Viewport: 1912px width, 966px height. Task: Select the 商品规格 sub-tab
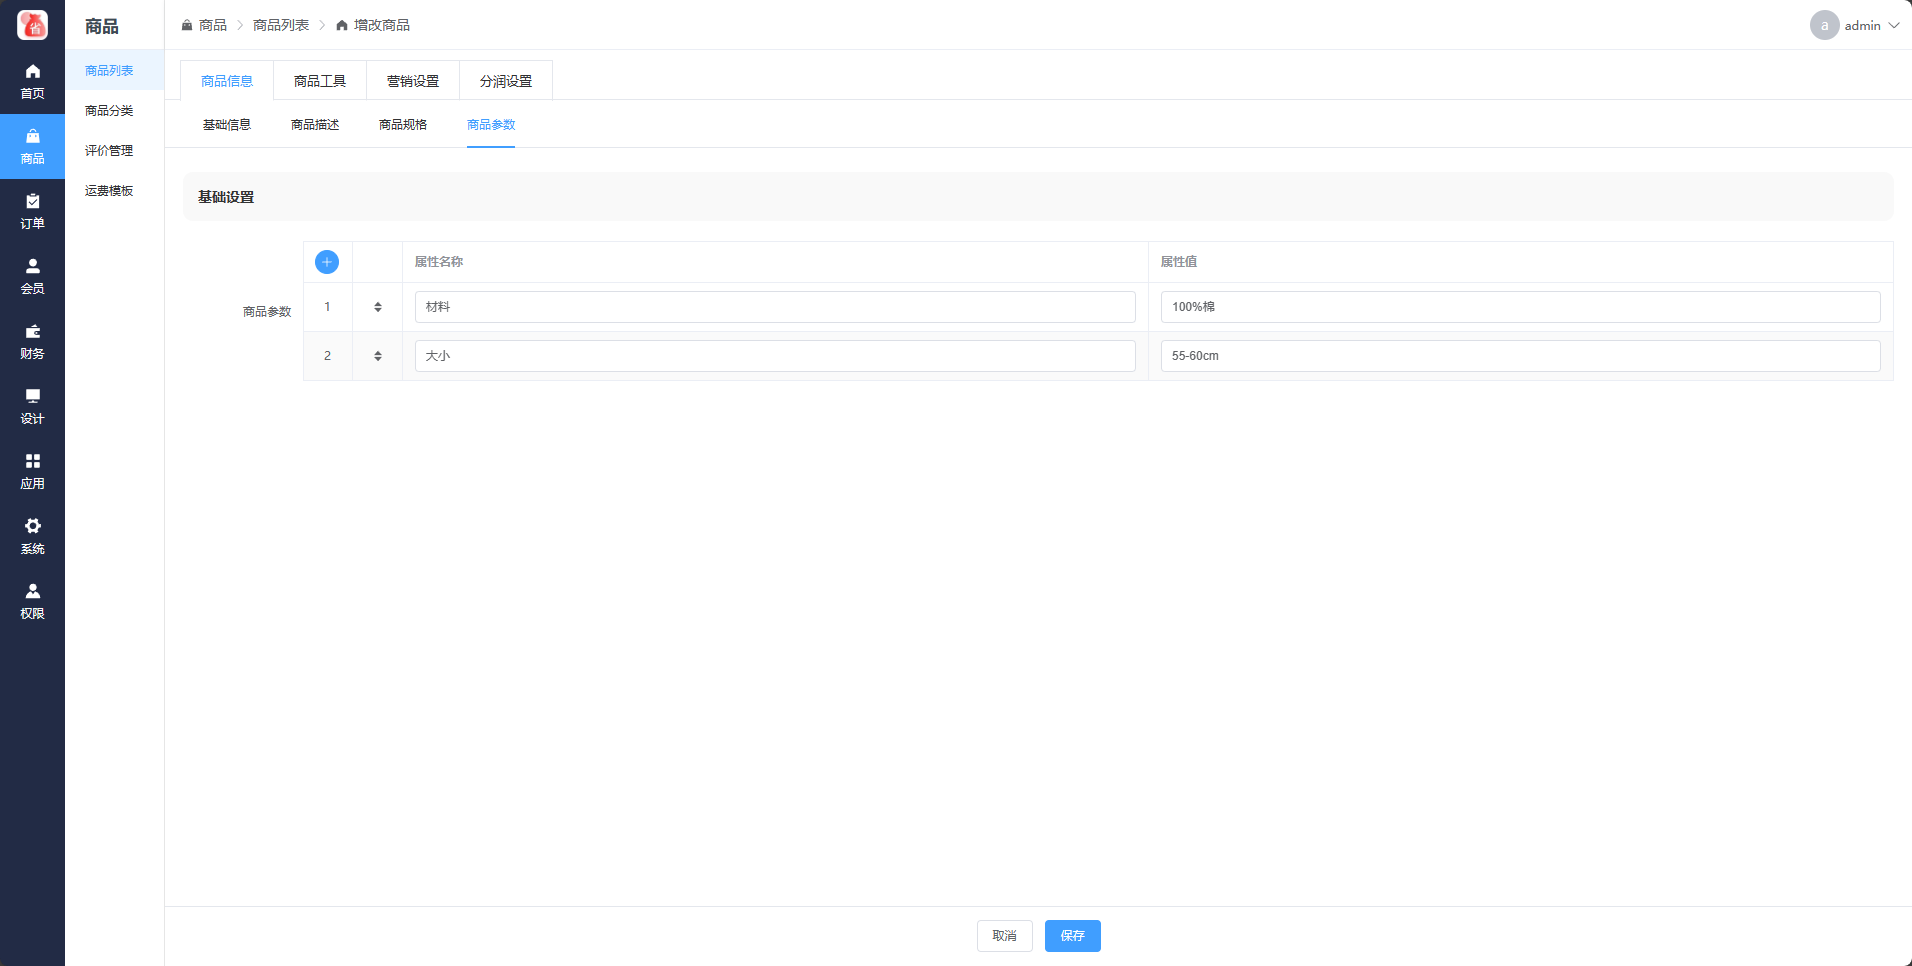403,125
